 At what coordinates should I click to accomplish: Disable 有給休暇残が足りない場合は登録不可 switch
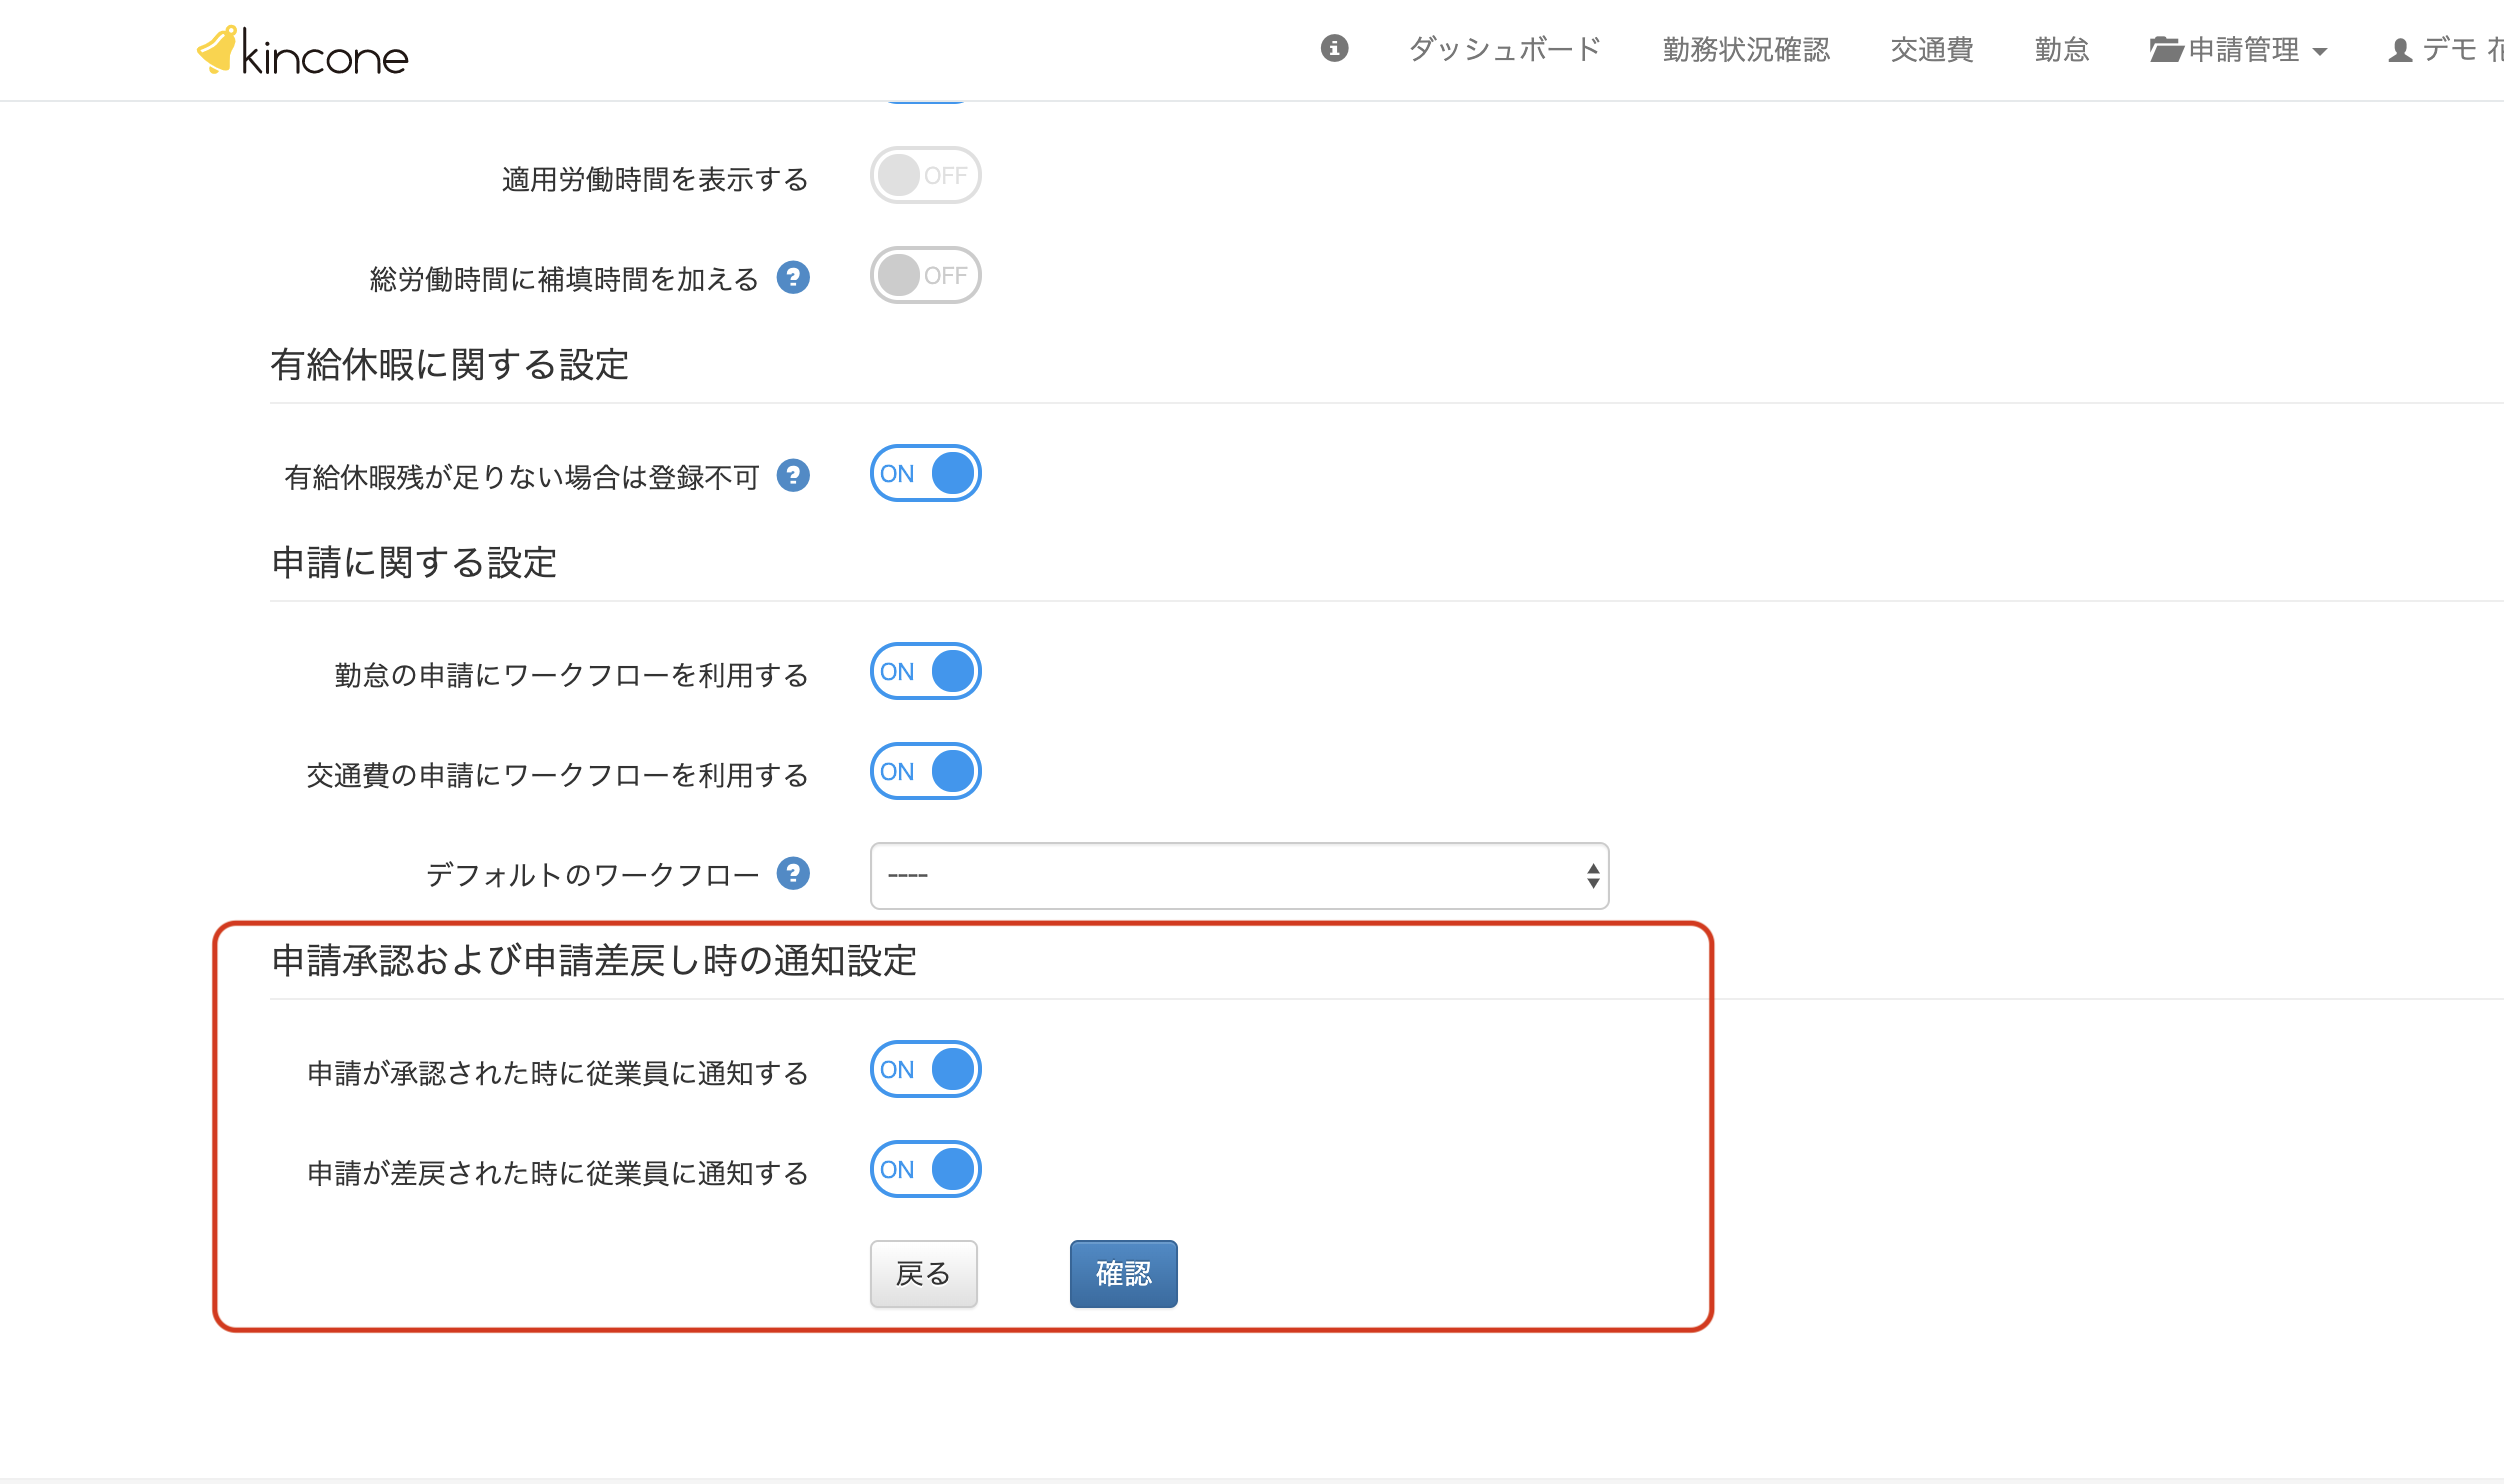925,474
